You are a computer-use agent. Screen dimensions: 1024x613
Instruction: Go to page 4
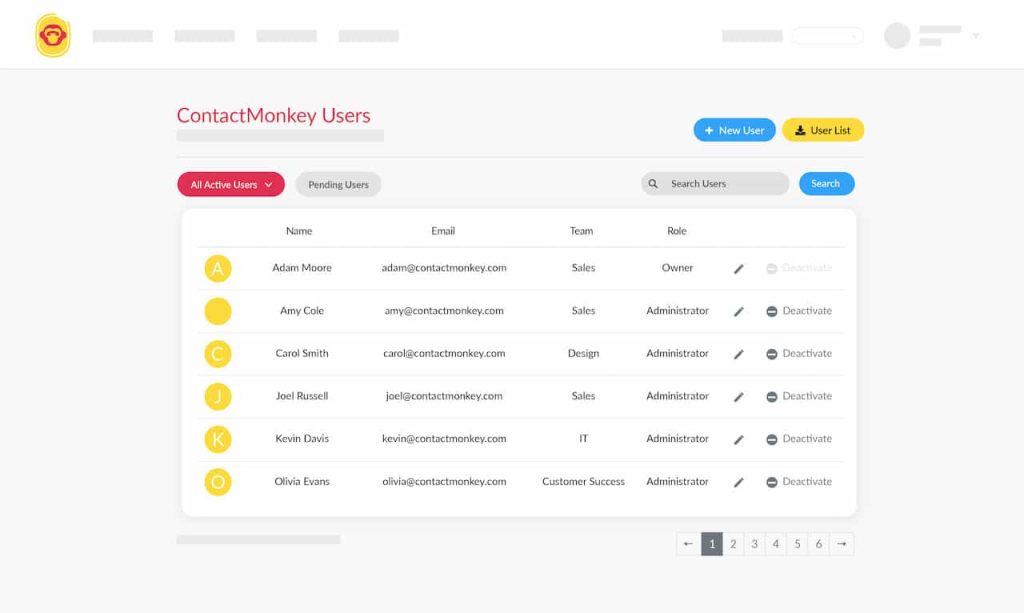776,544
